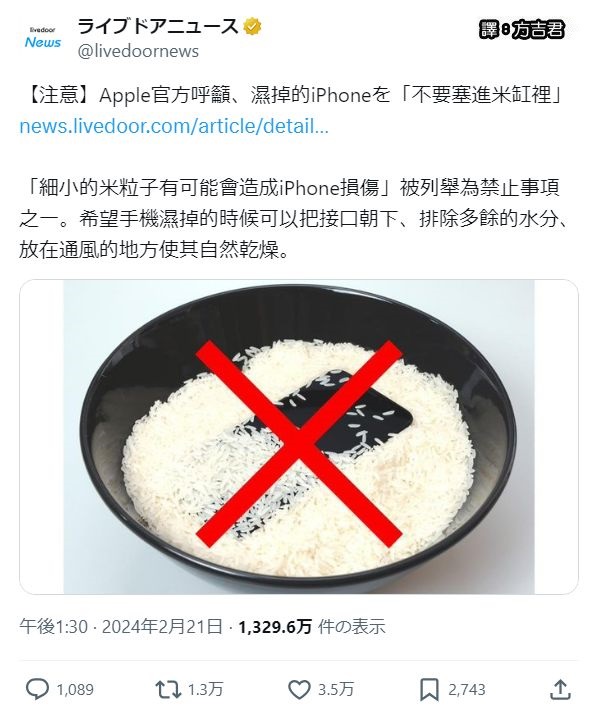
Task: Click the retweet arrows icon
Action: [x=168, y=689]
